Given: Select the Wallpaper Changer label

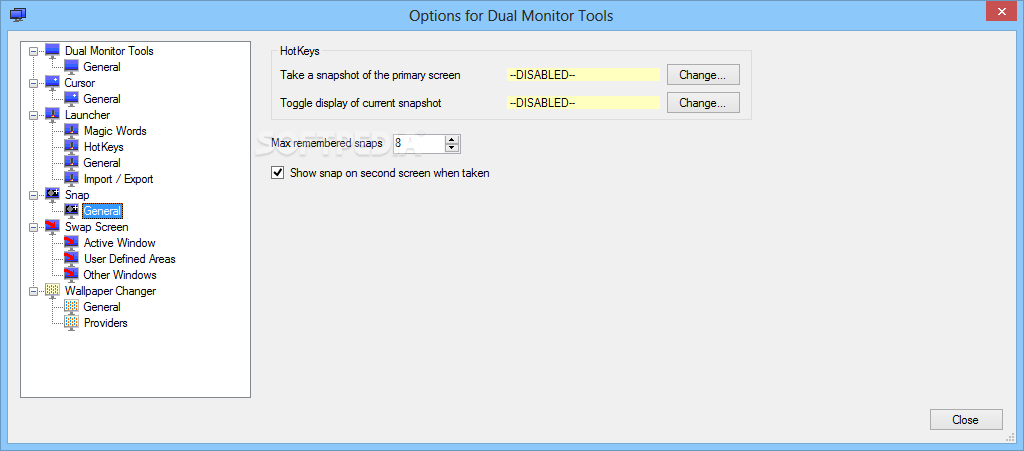Looking at the screenshot, I should tap(110, 291).
